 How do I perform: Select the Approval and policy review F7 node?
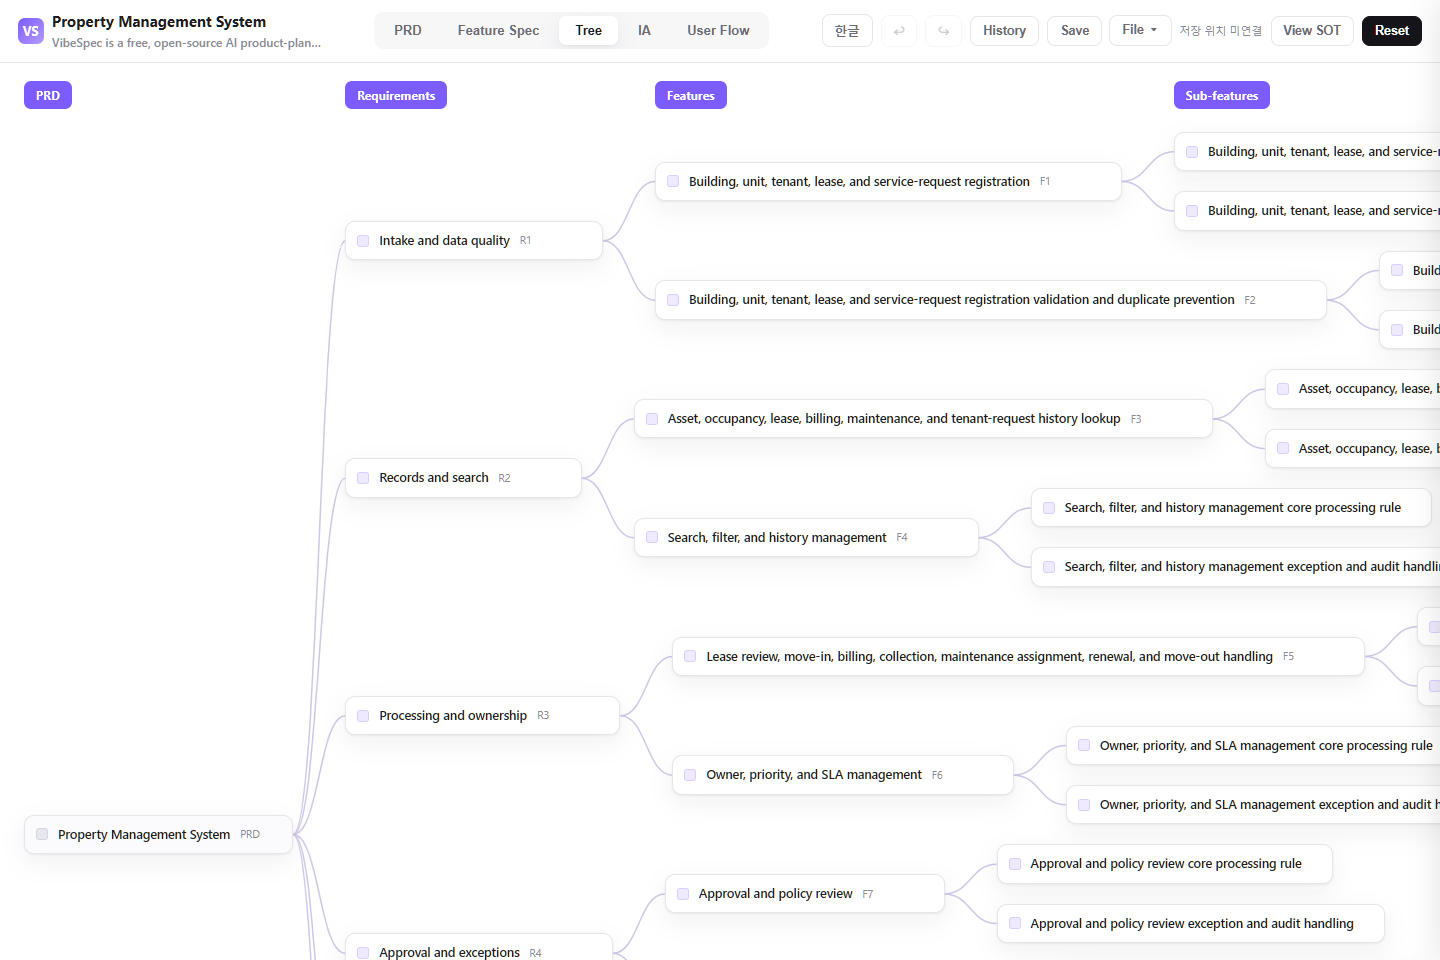805,894
